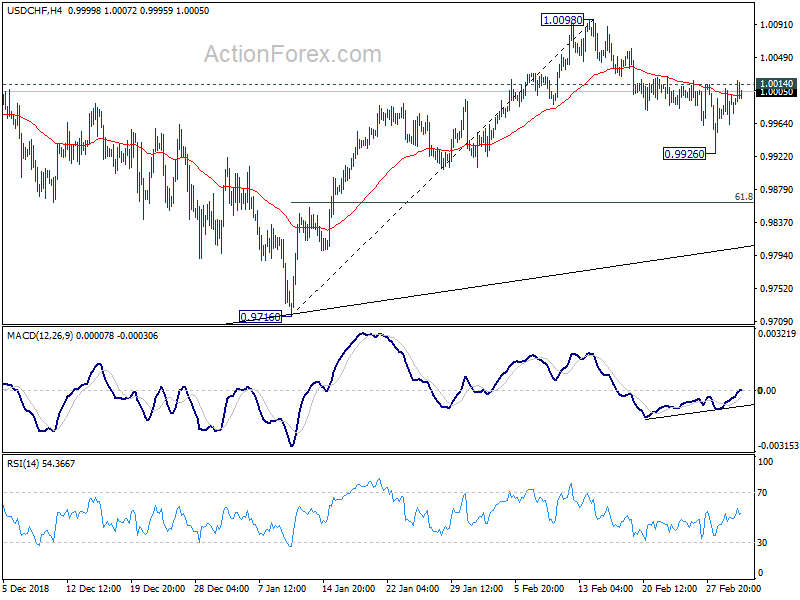The width and height of the screenshot is (800, 600).
Task: Click the MACD 0.003219 upper scale value
Action: click(777, 334)
